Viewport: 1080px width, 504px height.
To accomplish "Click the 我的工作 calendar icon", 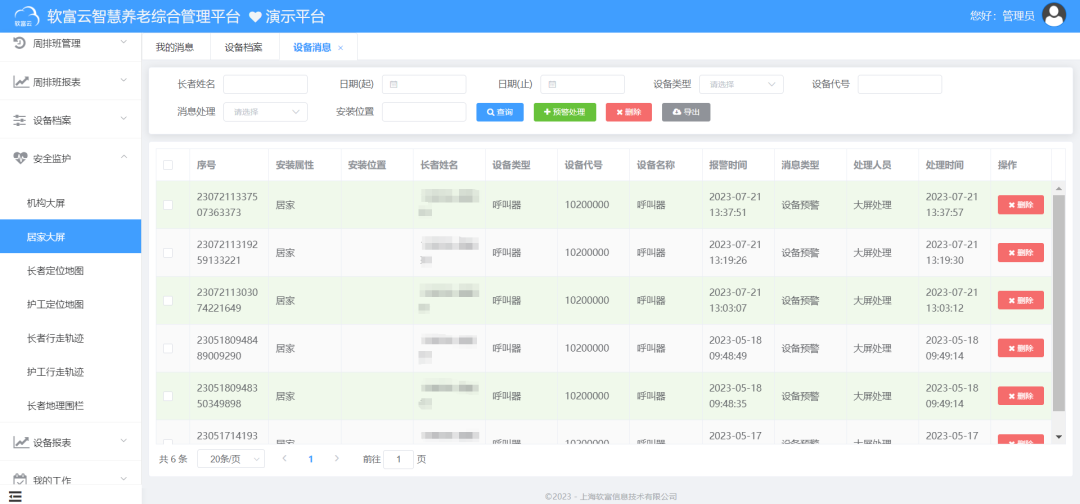I will [21, 480].
